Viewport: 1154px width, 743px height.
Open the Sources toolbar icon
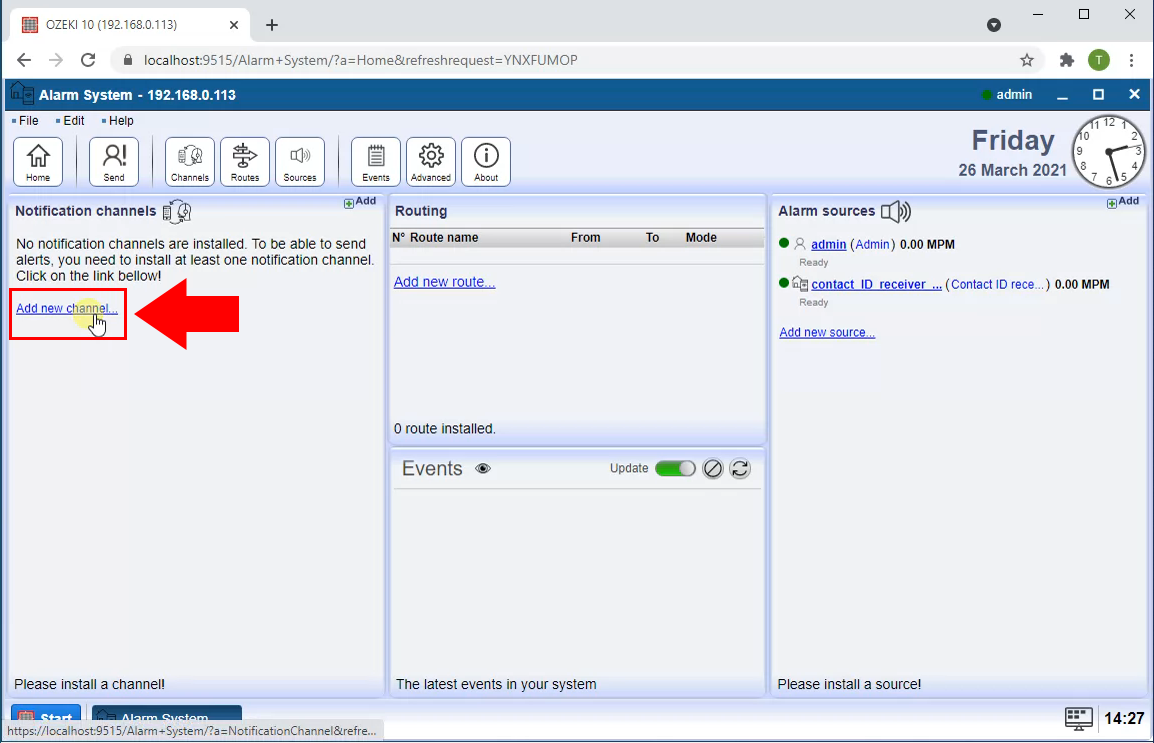(300, 161)
